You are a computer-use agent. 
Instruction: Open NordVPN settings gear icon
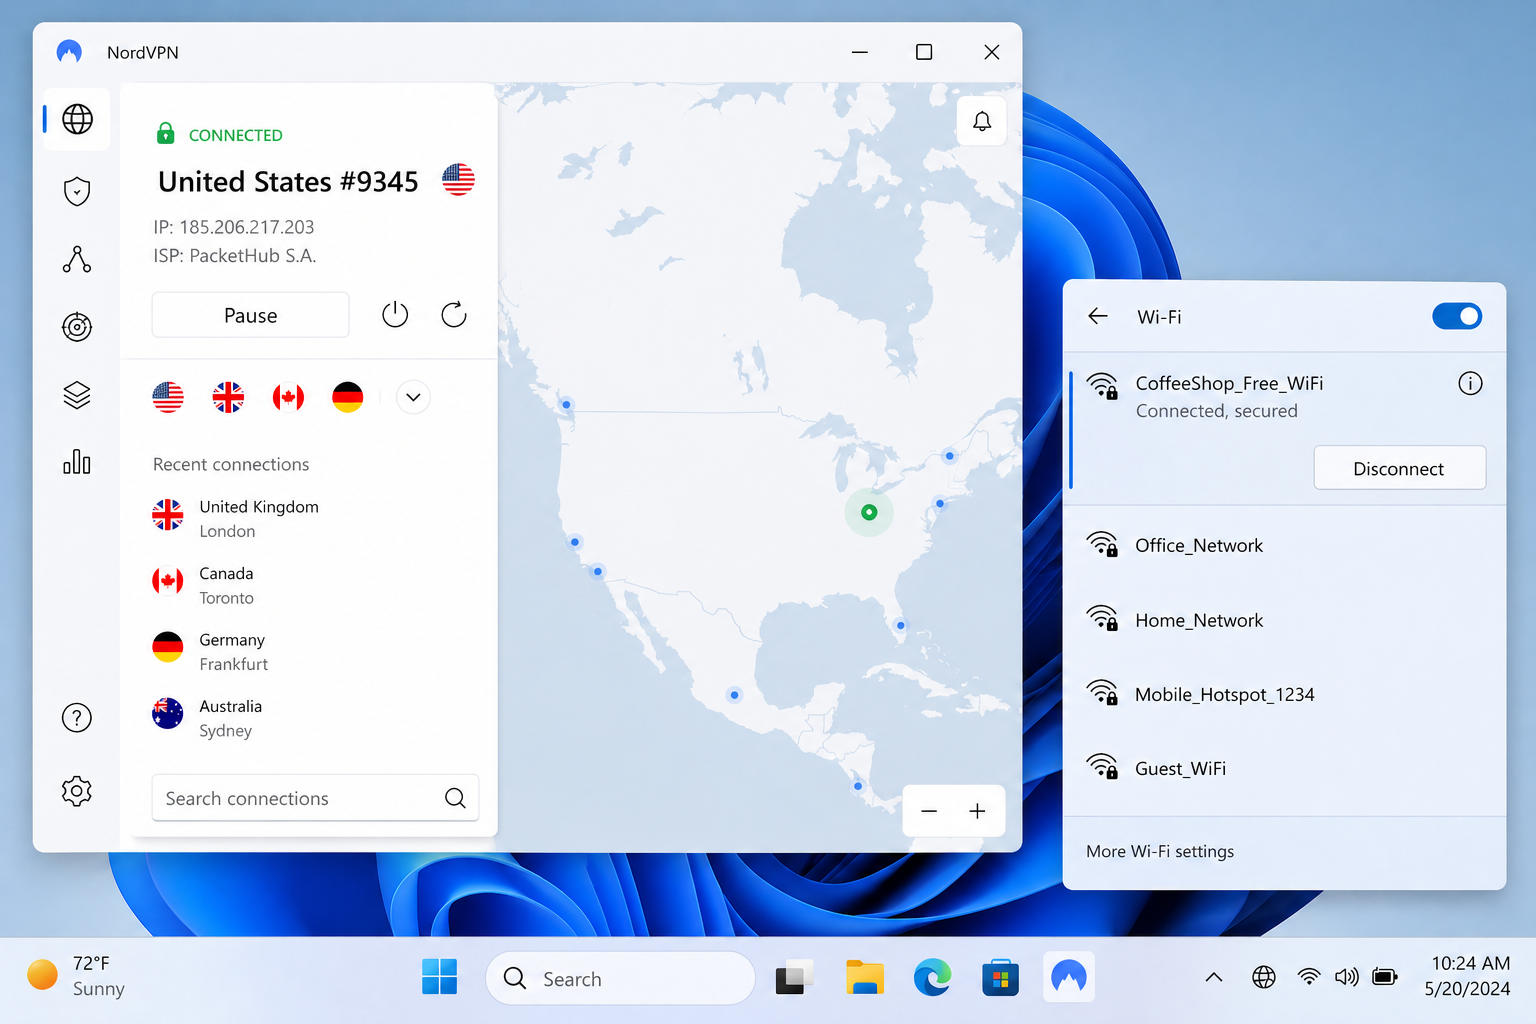pyautogui.click(x=77, y=791)
